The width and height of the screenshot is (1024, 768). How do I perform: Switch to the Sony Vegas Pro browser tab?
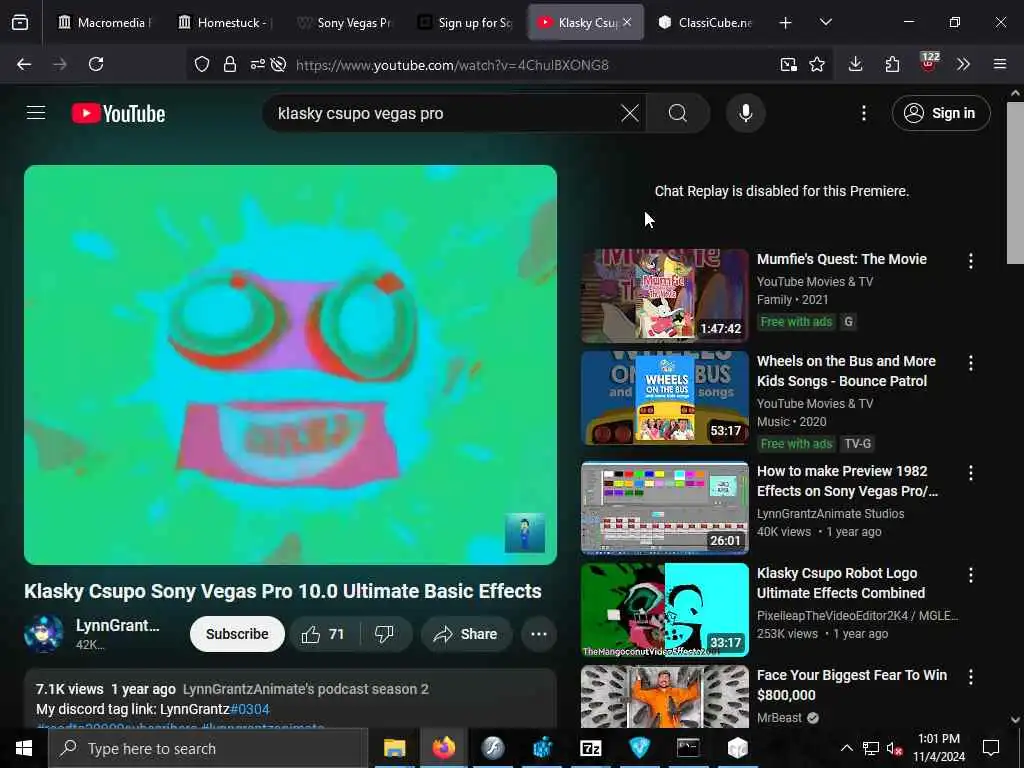[344, 22]
